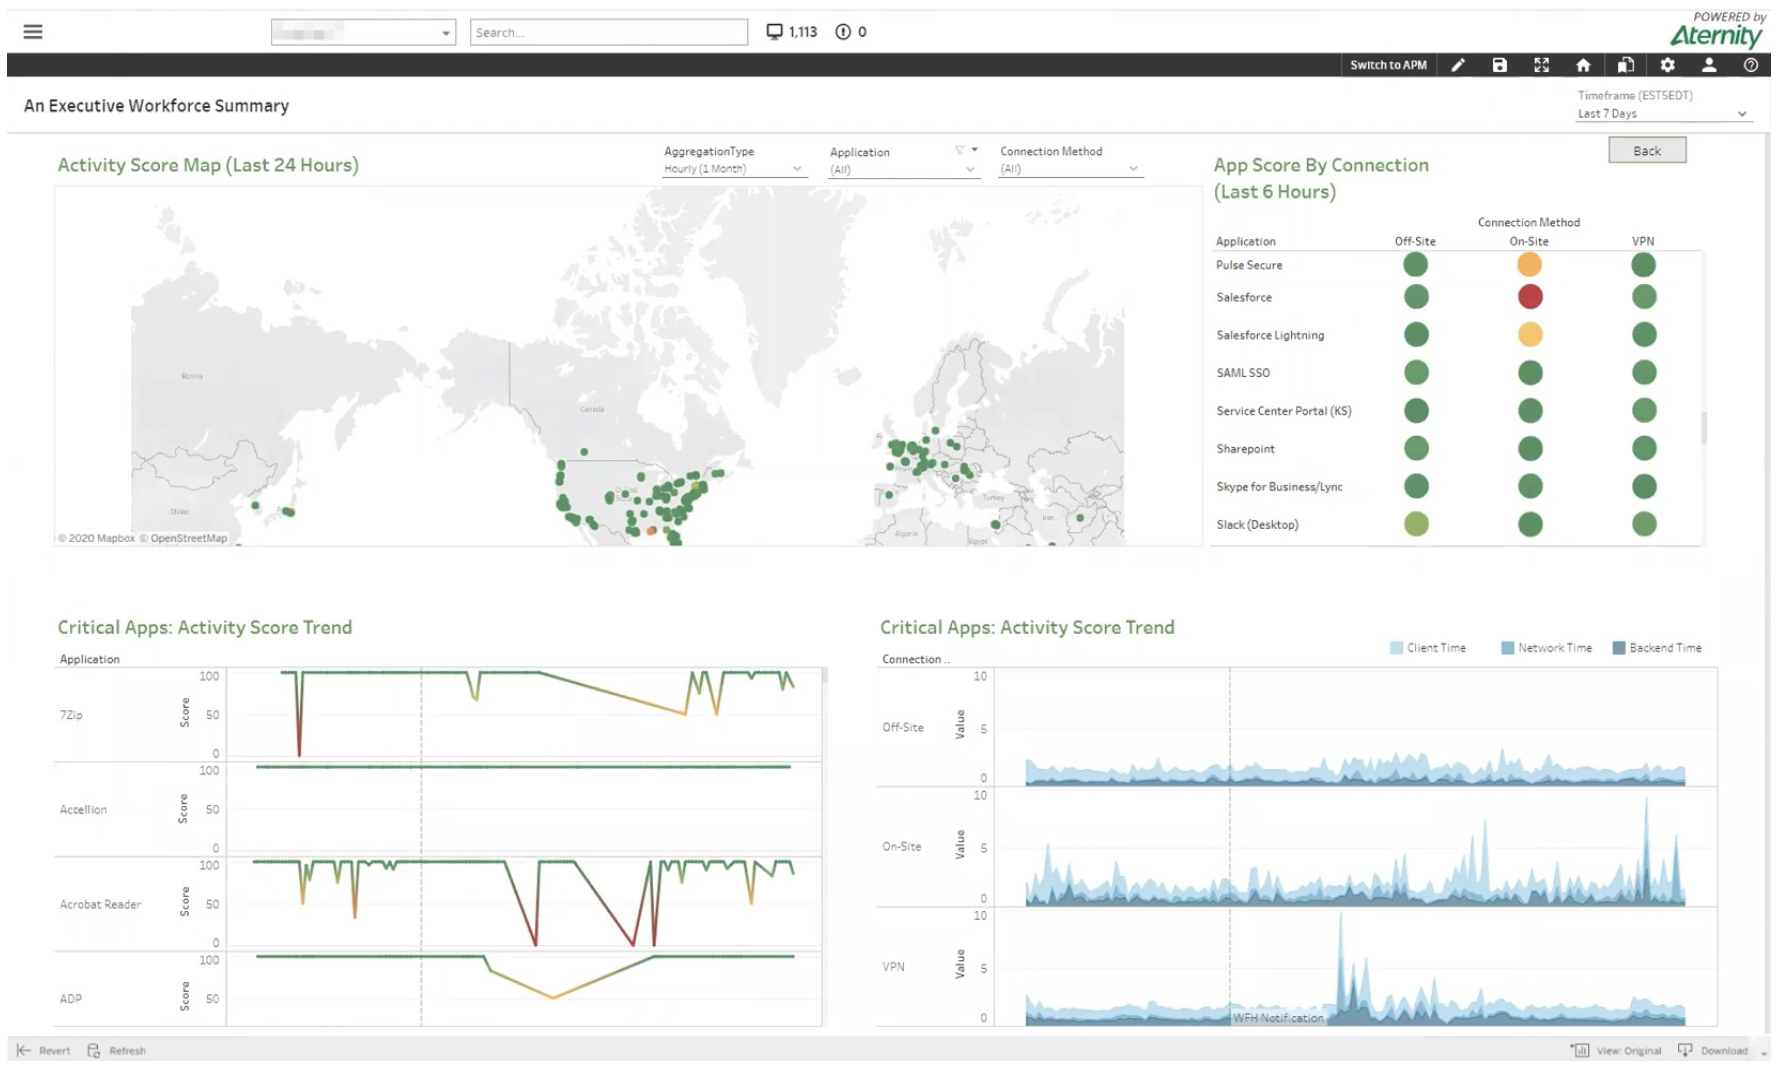Toggle the Network Time legend item
Screen dimensions: 1780x1070
click(1547, 648)
